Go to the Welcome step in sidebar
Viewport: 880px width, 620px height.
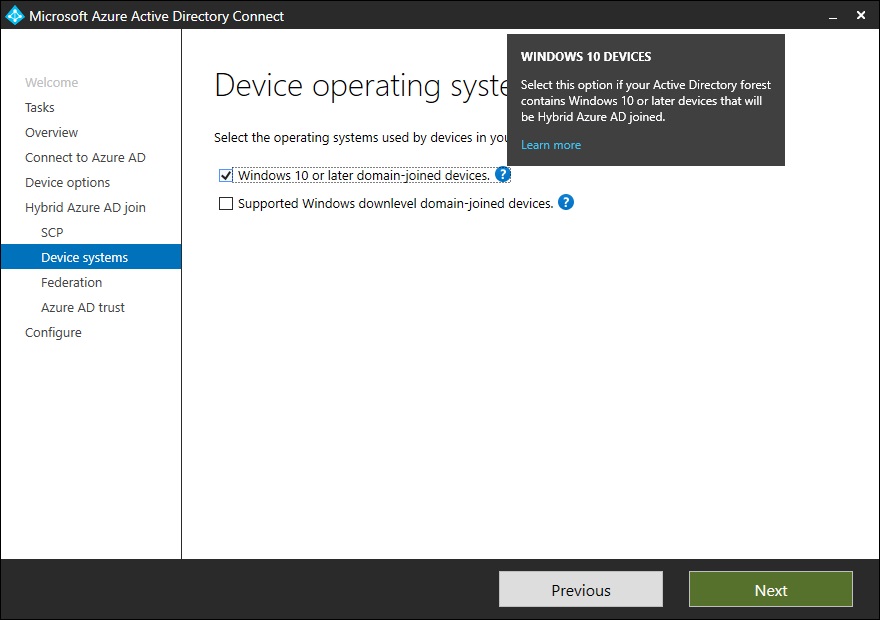(52, 82)
